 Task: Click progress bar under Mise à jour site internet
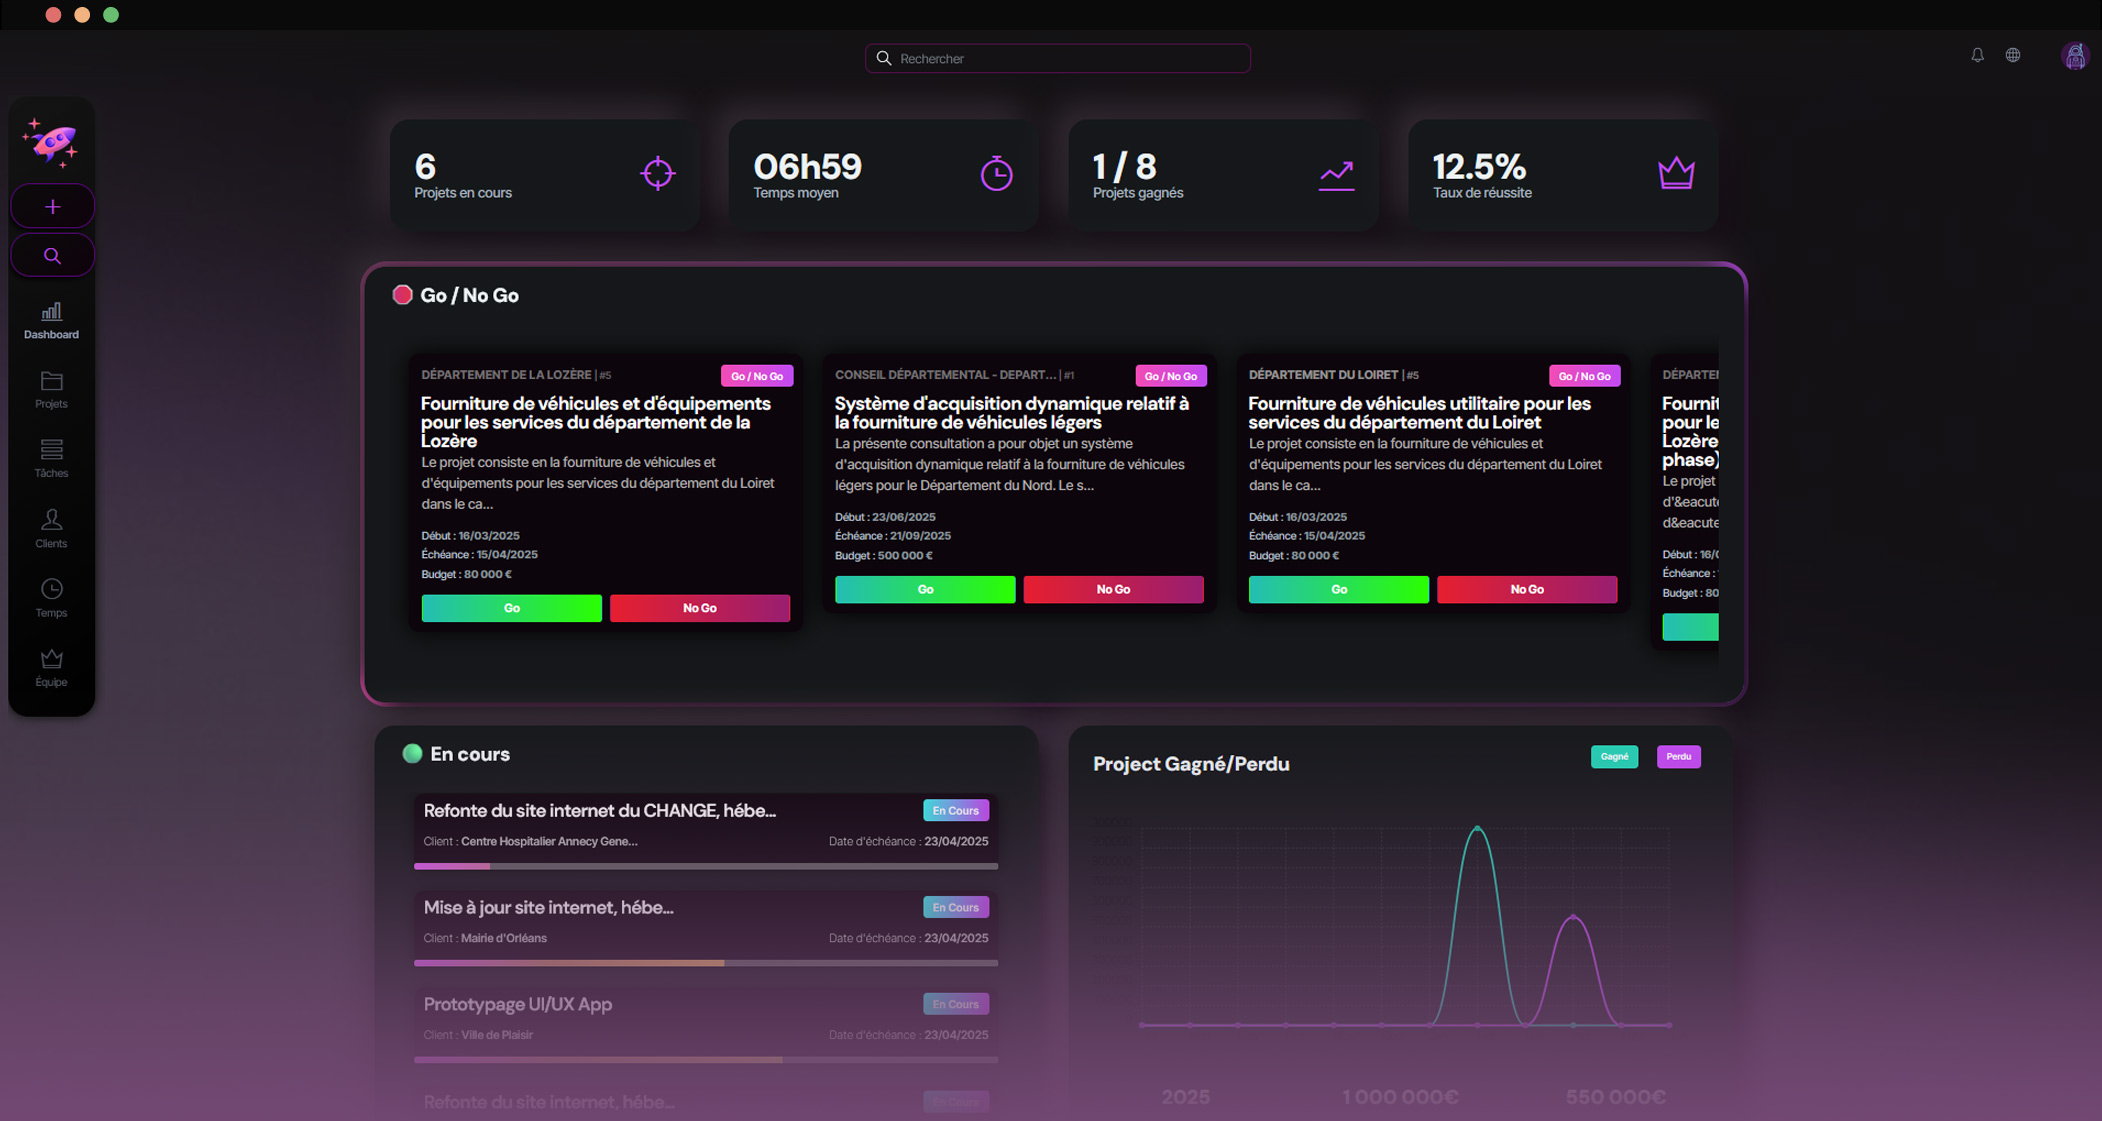(x=706, y=963)
